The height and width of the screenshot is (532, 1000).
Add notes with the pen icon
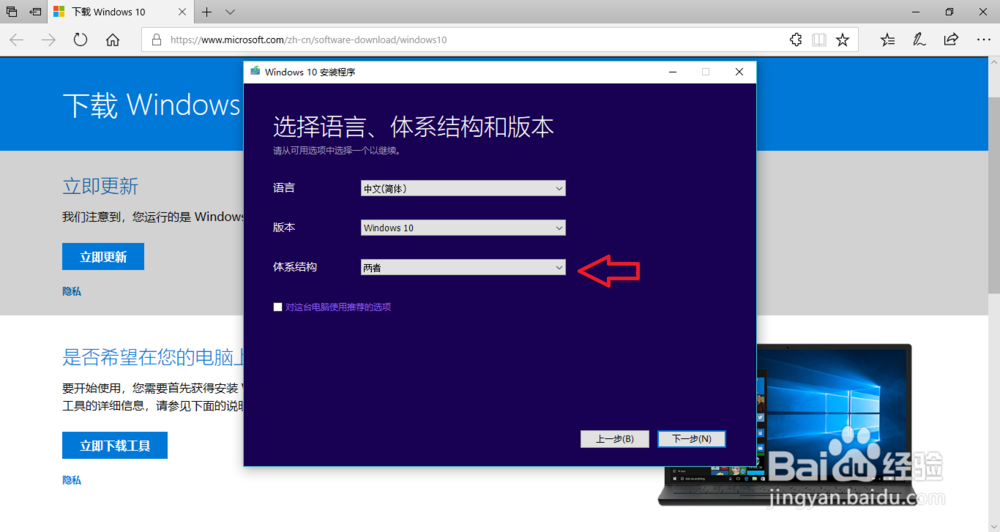(919, 40)
